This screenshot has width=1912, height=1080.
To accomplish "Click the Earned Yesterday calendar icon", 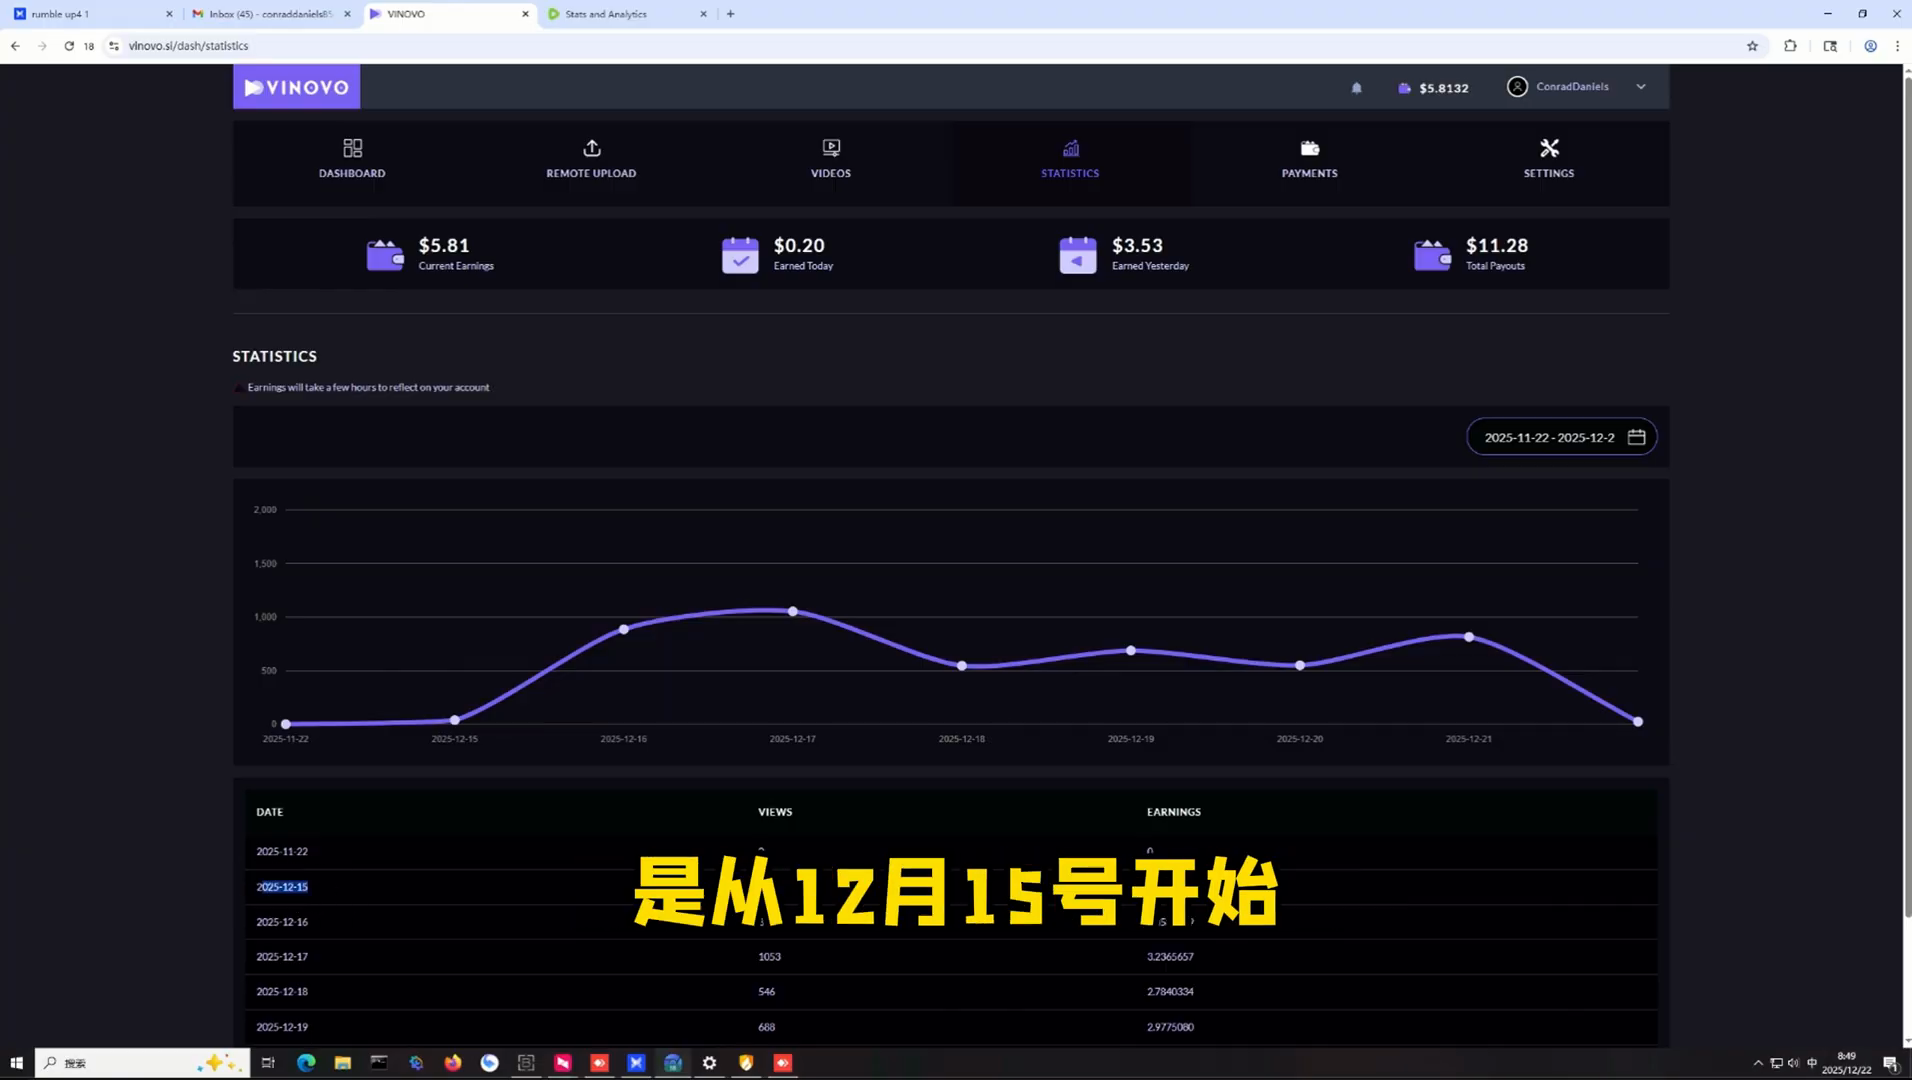I will (x=1078, y=255).
